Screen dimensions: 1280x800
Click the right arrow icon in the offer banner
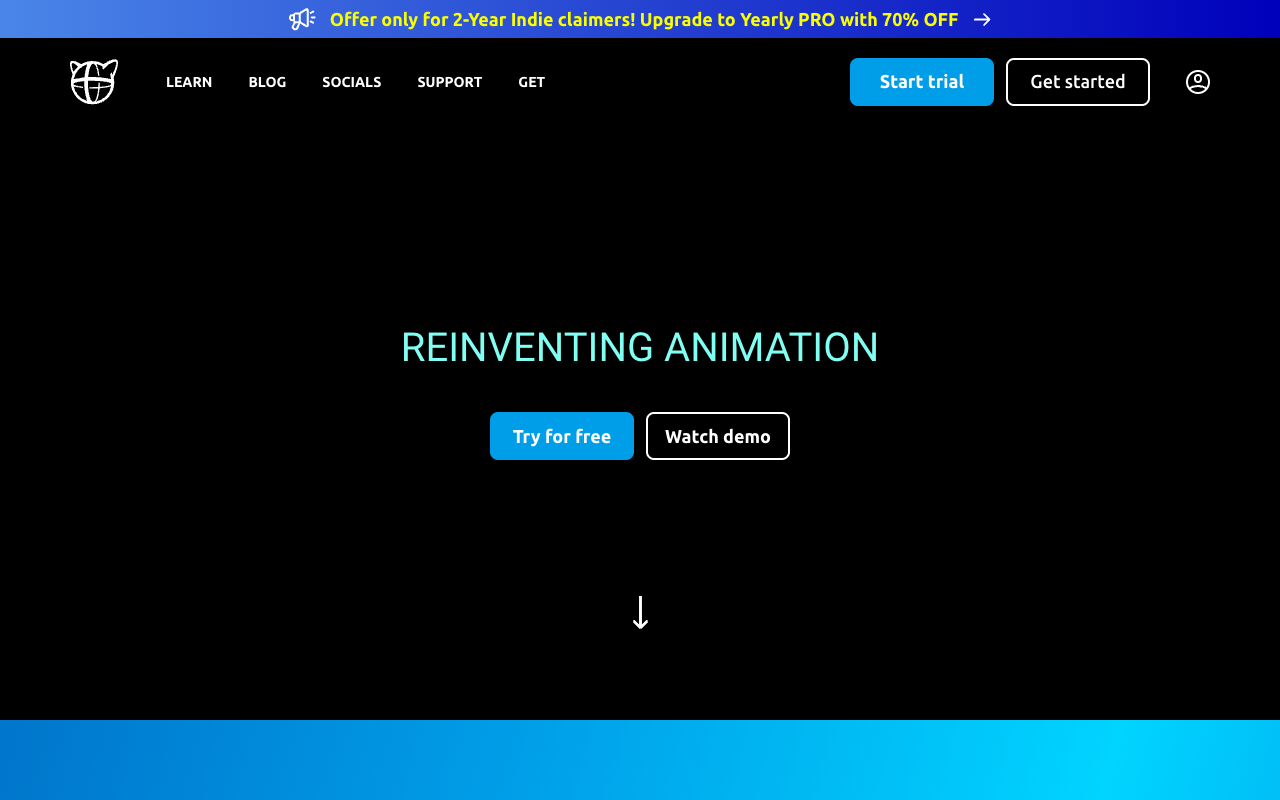pos(982,19)
